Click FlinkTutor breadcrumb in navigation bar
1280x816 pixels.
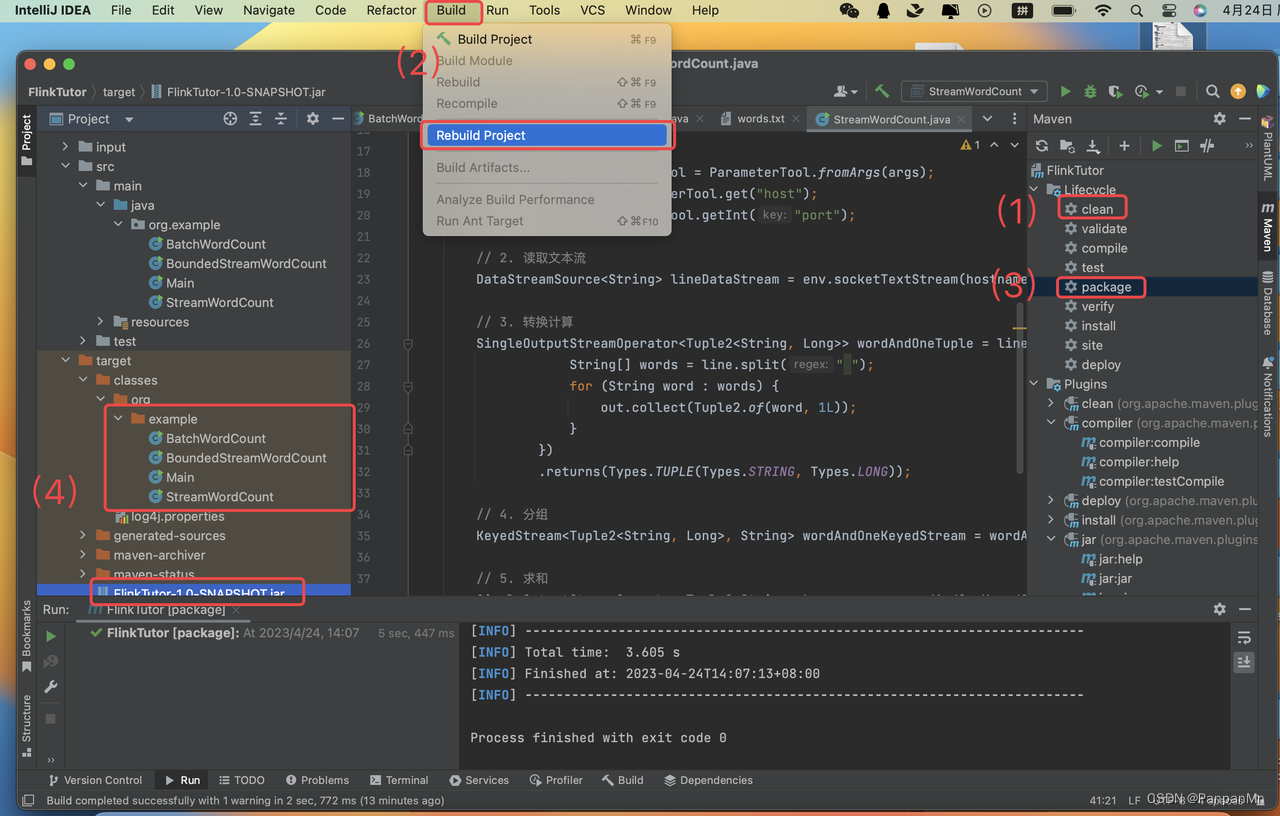57,91
